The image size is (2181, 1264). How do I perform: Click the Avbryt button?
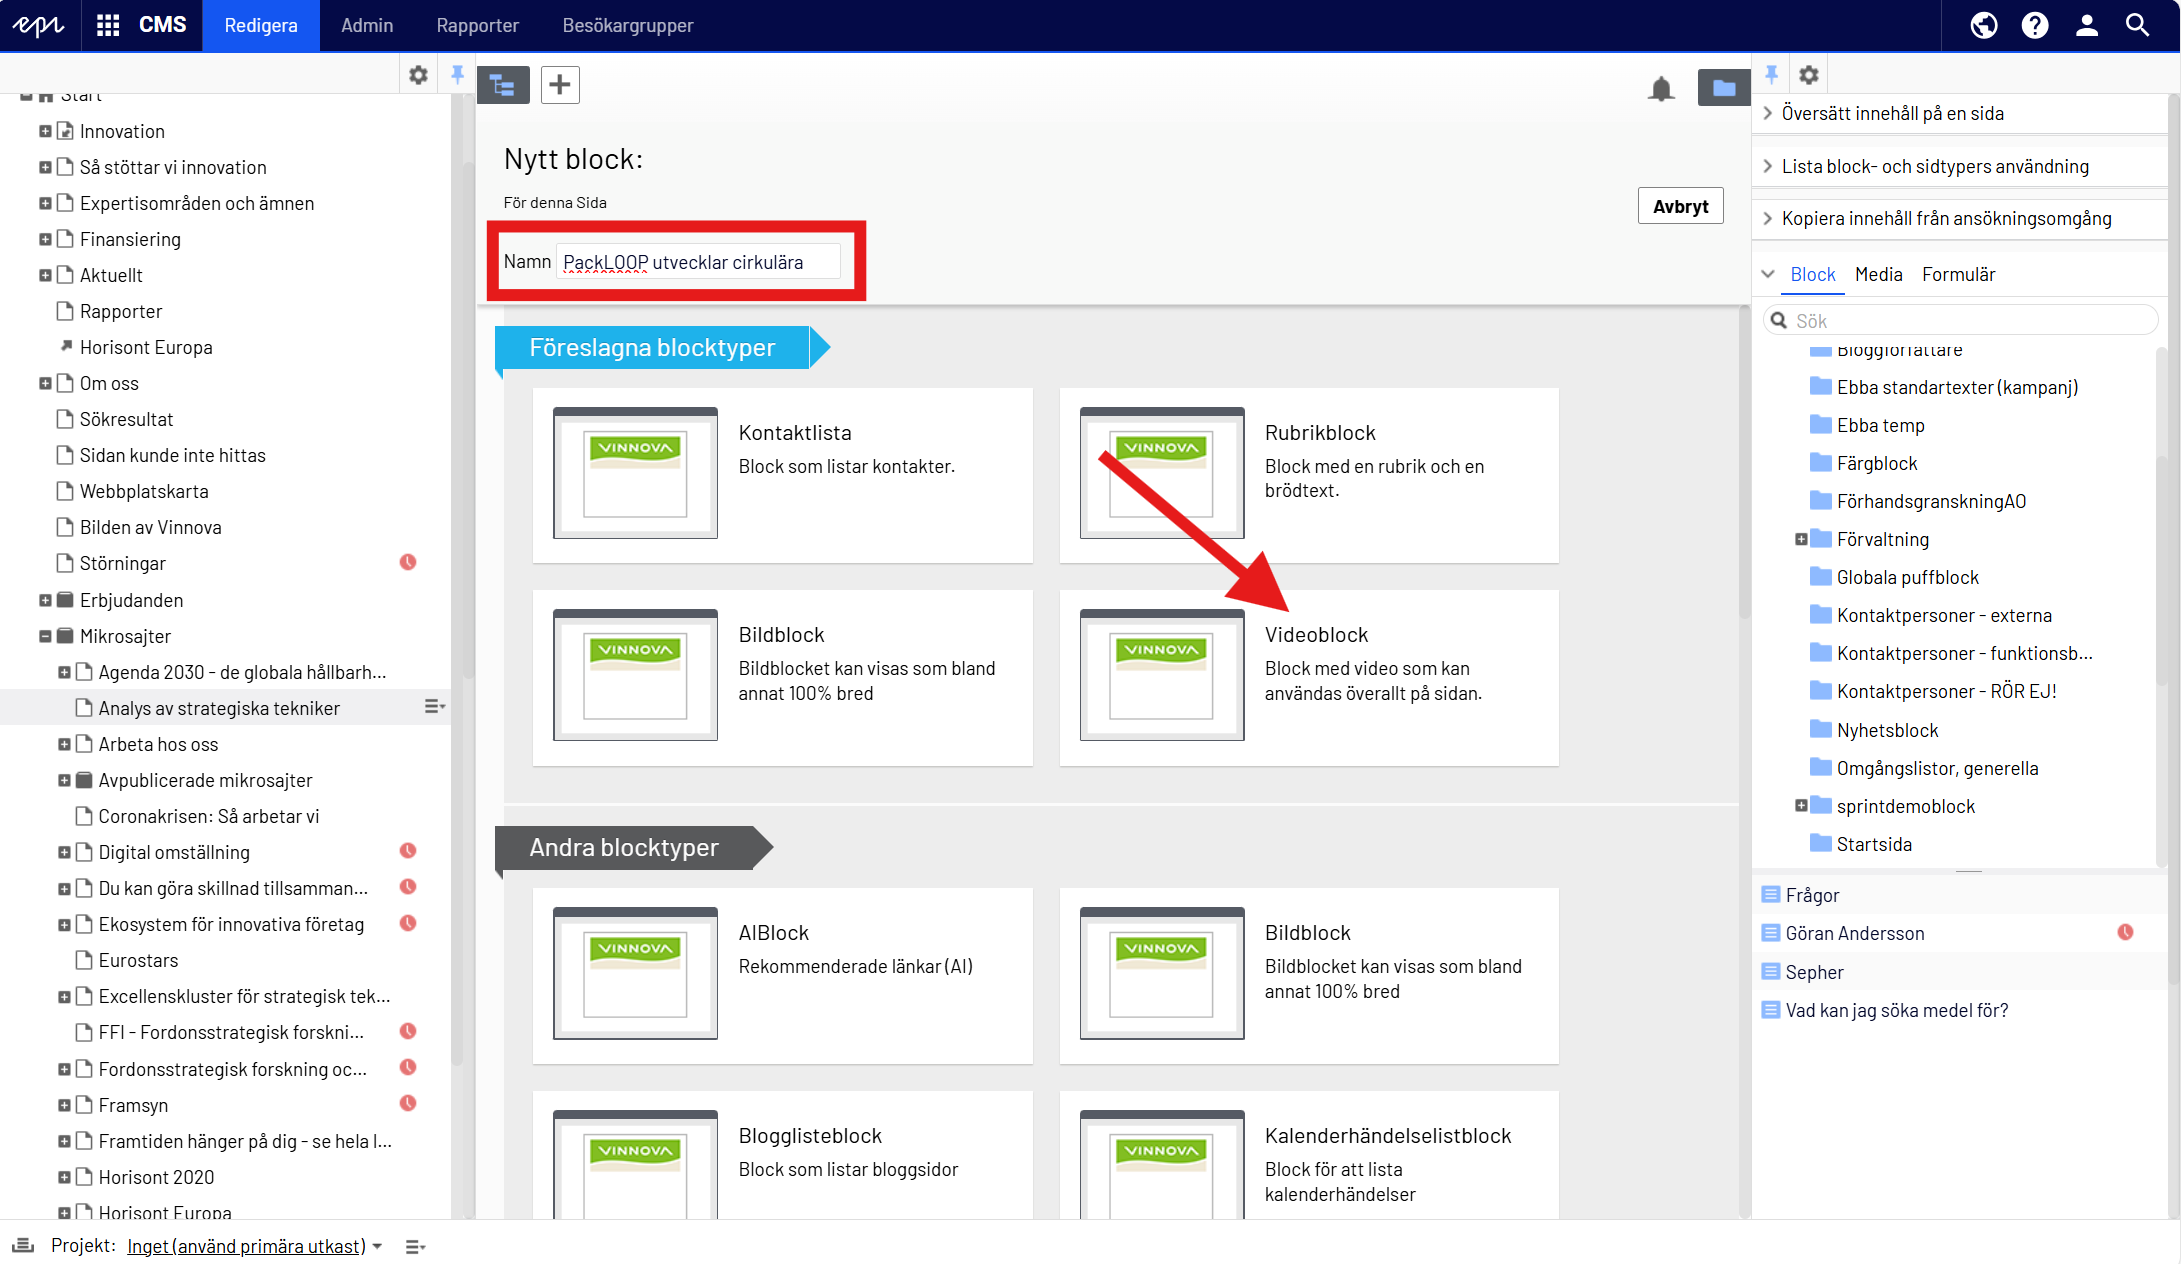tap(1680, 206)
